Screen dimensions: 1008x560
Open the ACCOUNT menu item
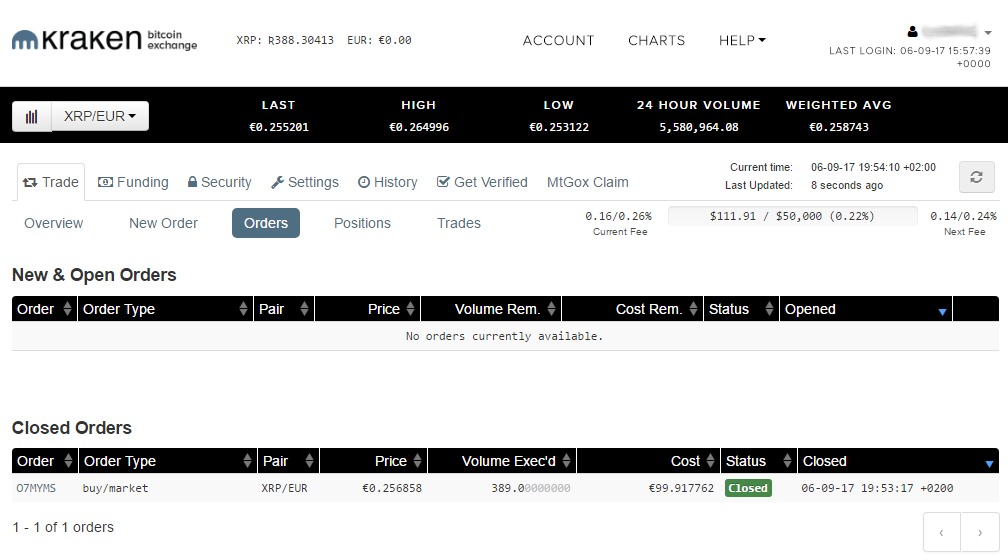click(x=558, y=41)
